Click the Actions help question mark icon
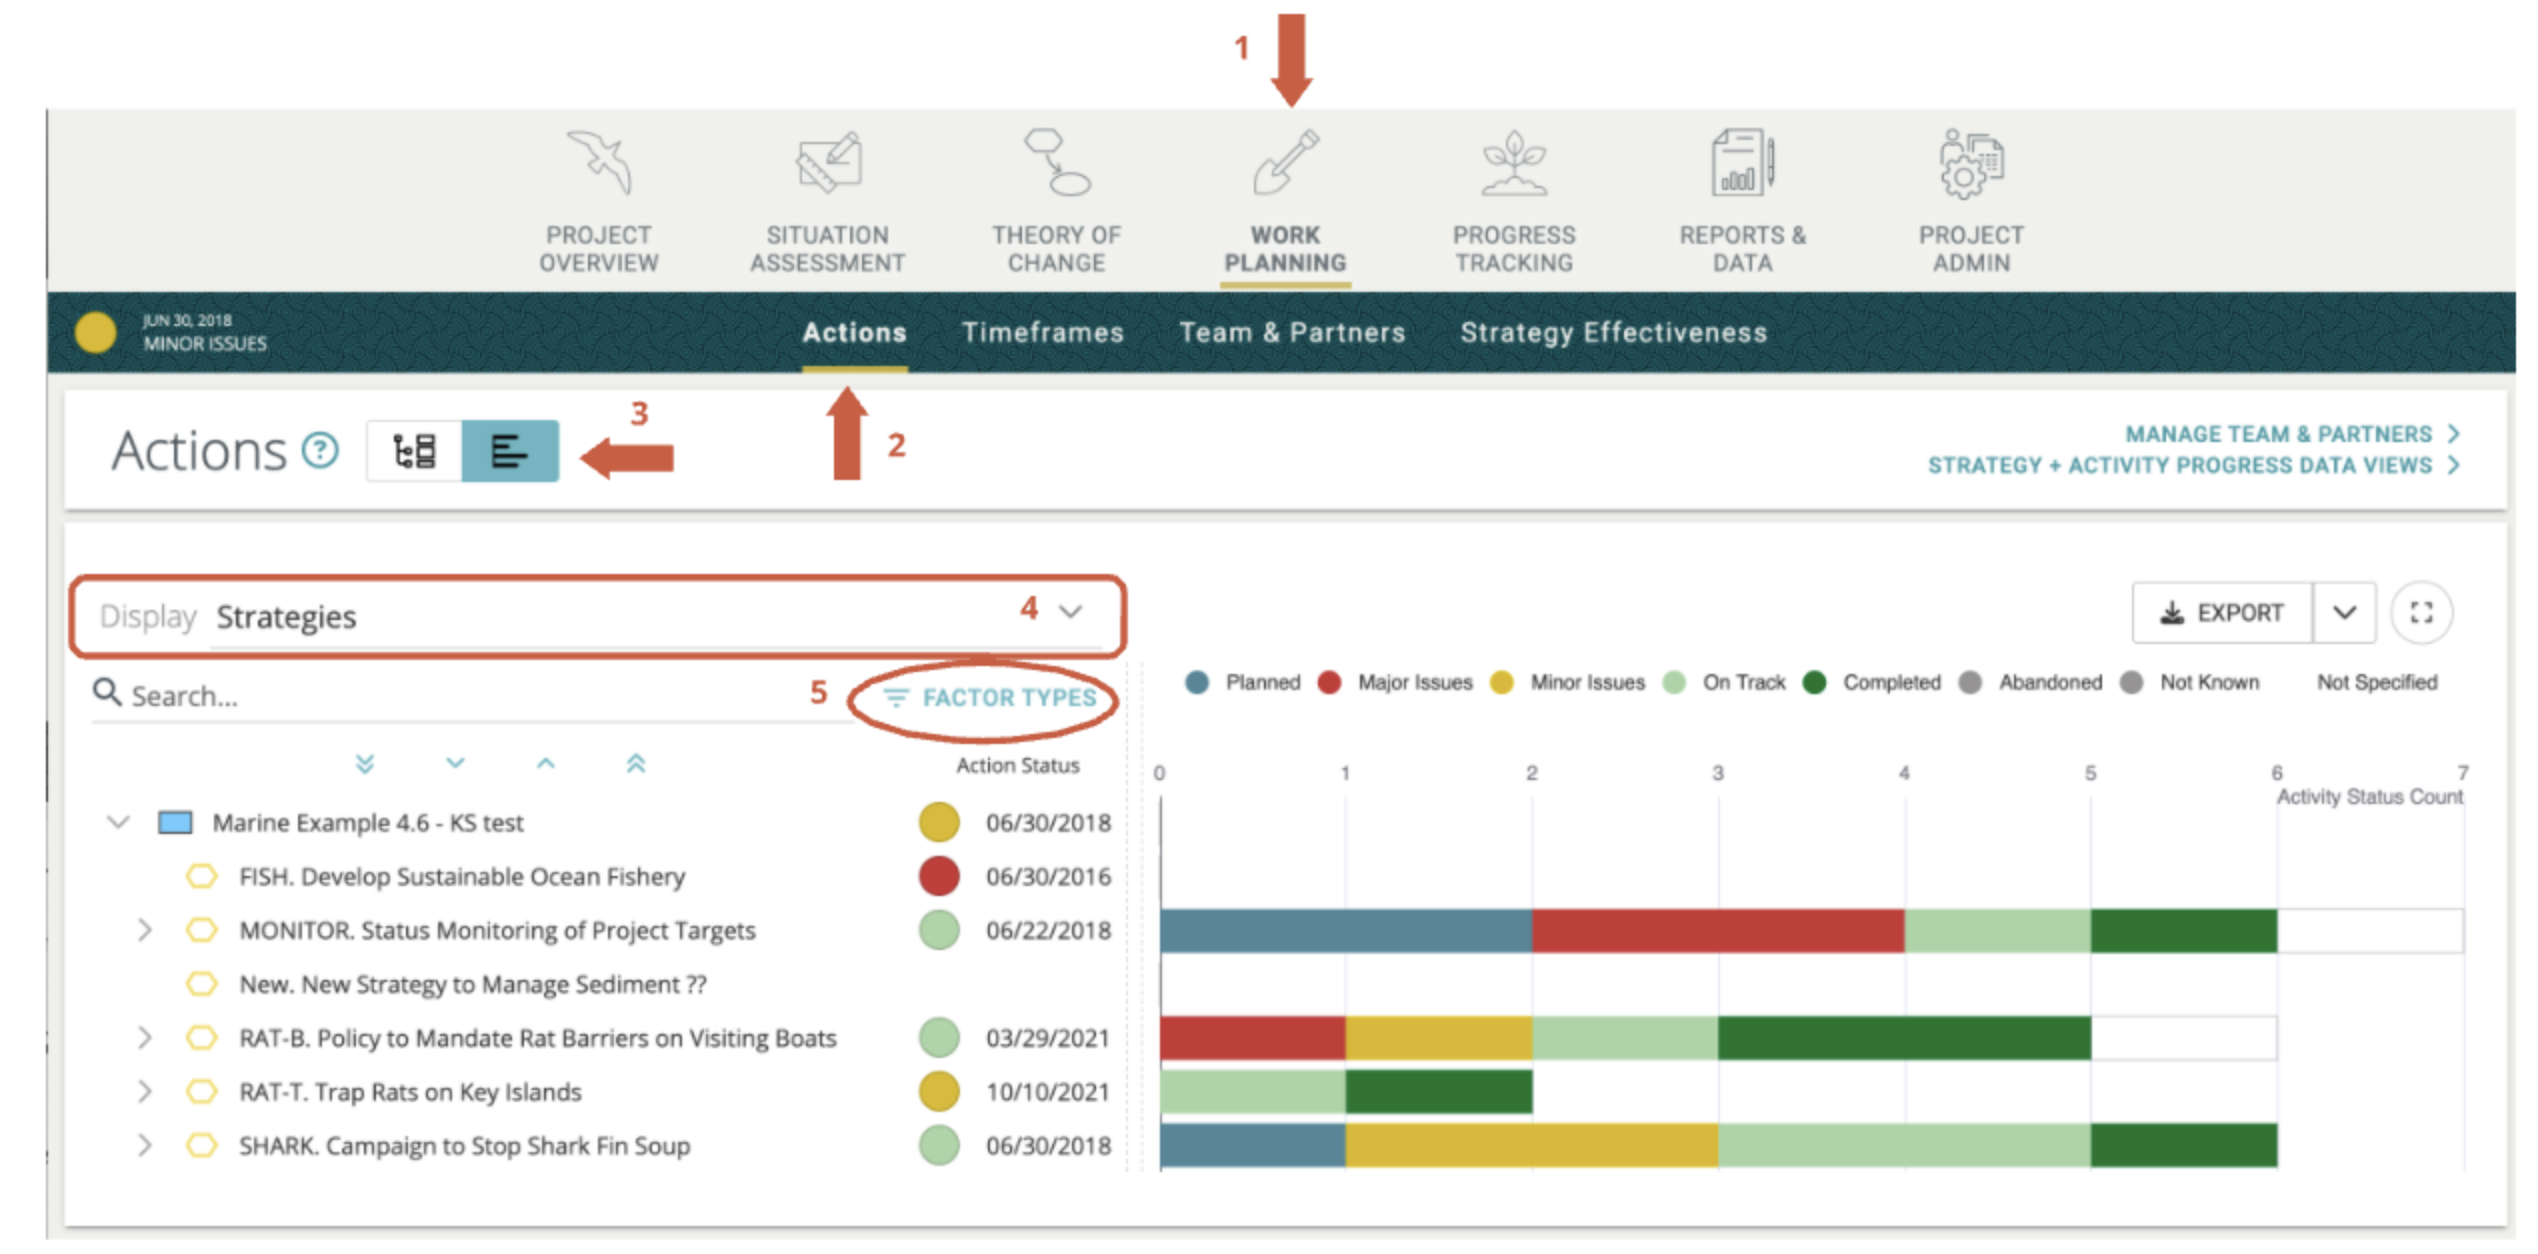Viewport: 2538px width, 1254px height. (x=321, y=451)
